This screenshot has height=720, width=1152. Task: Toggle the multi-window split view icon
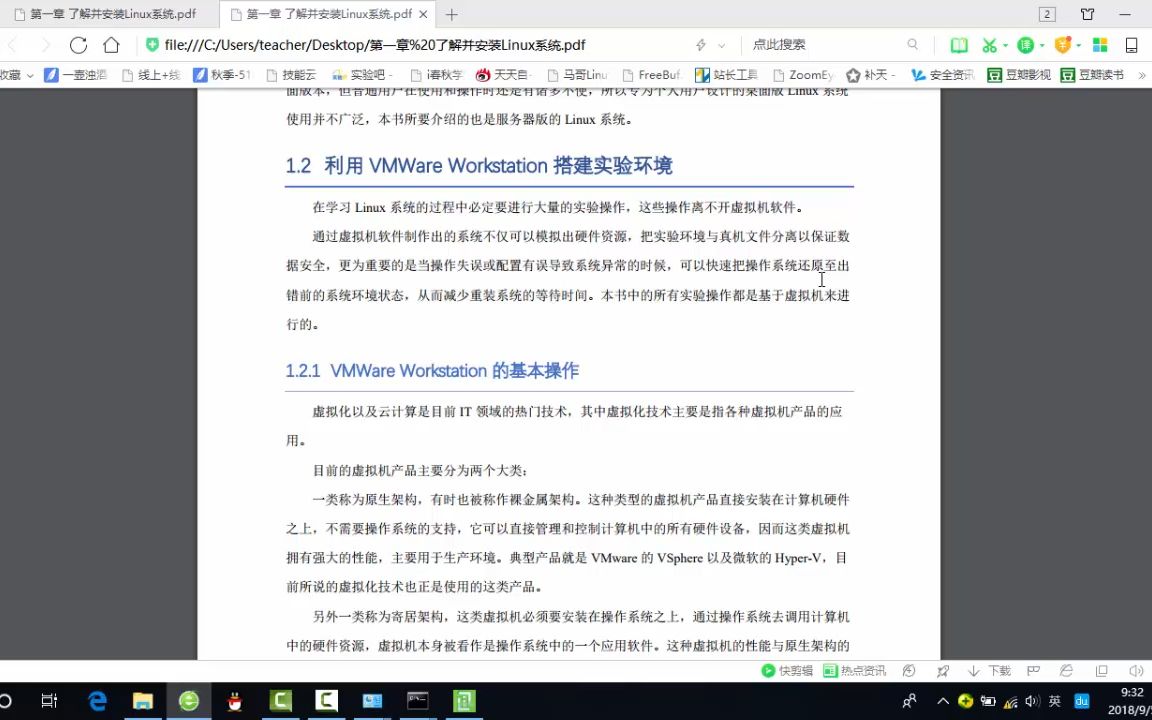(x=1101, y=671)
